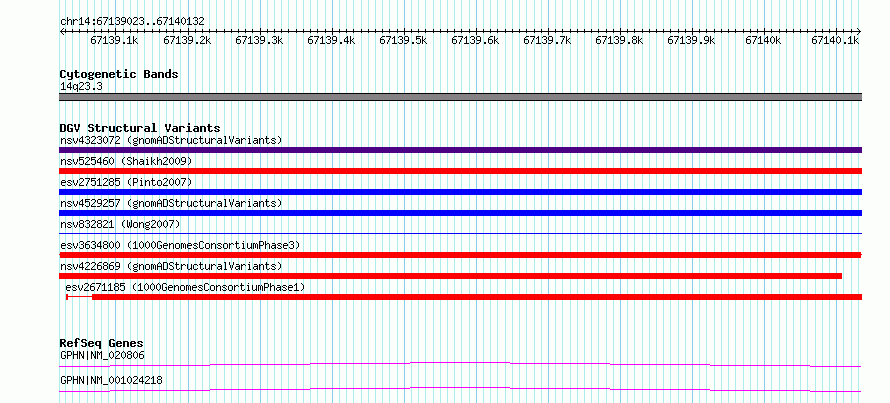The height and width of the screenshot is (403, 890).
Task: Click the 67139.4k ruler tick label
Action: coord(331,40)
